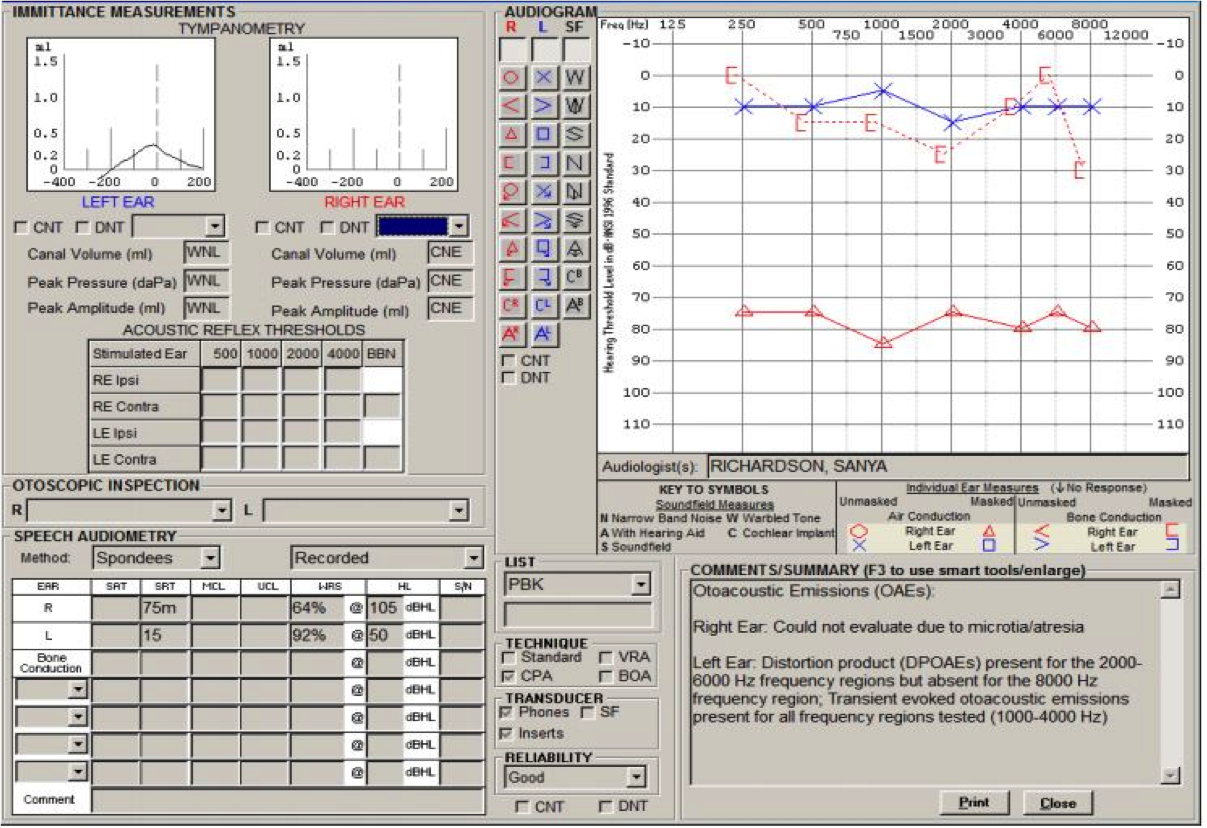Click the Print button
Image resolution: width=1207 pixels, height=828 pixels.
pyautogui.click(x=974, y=803)
